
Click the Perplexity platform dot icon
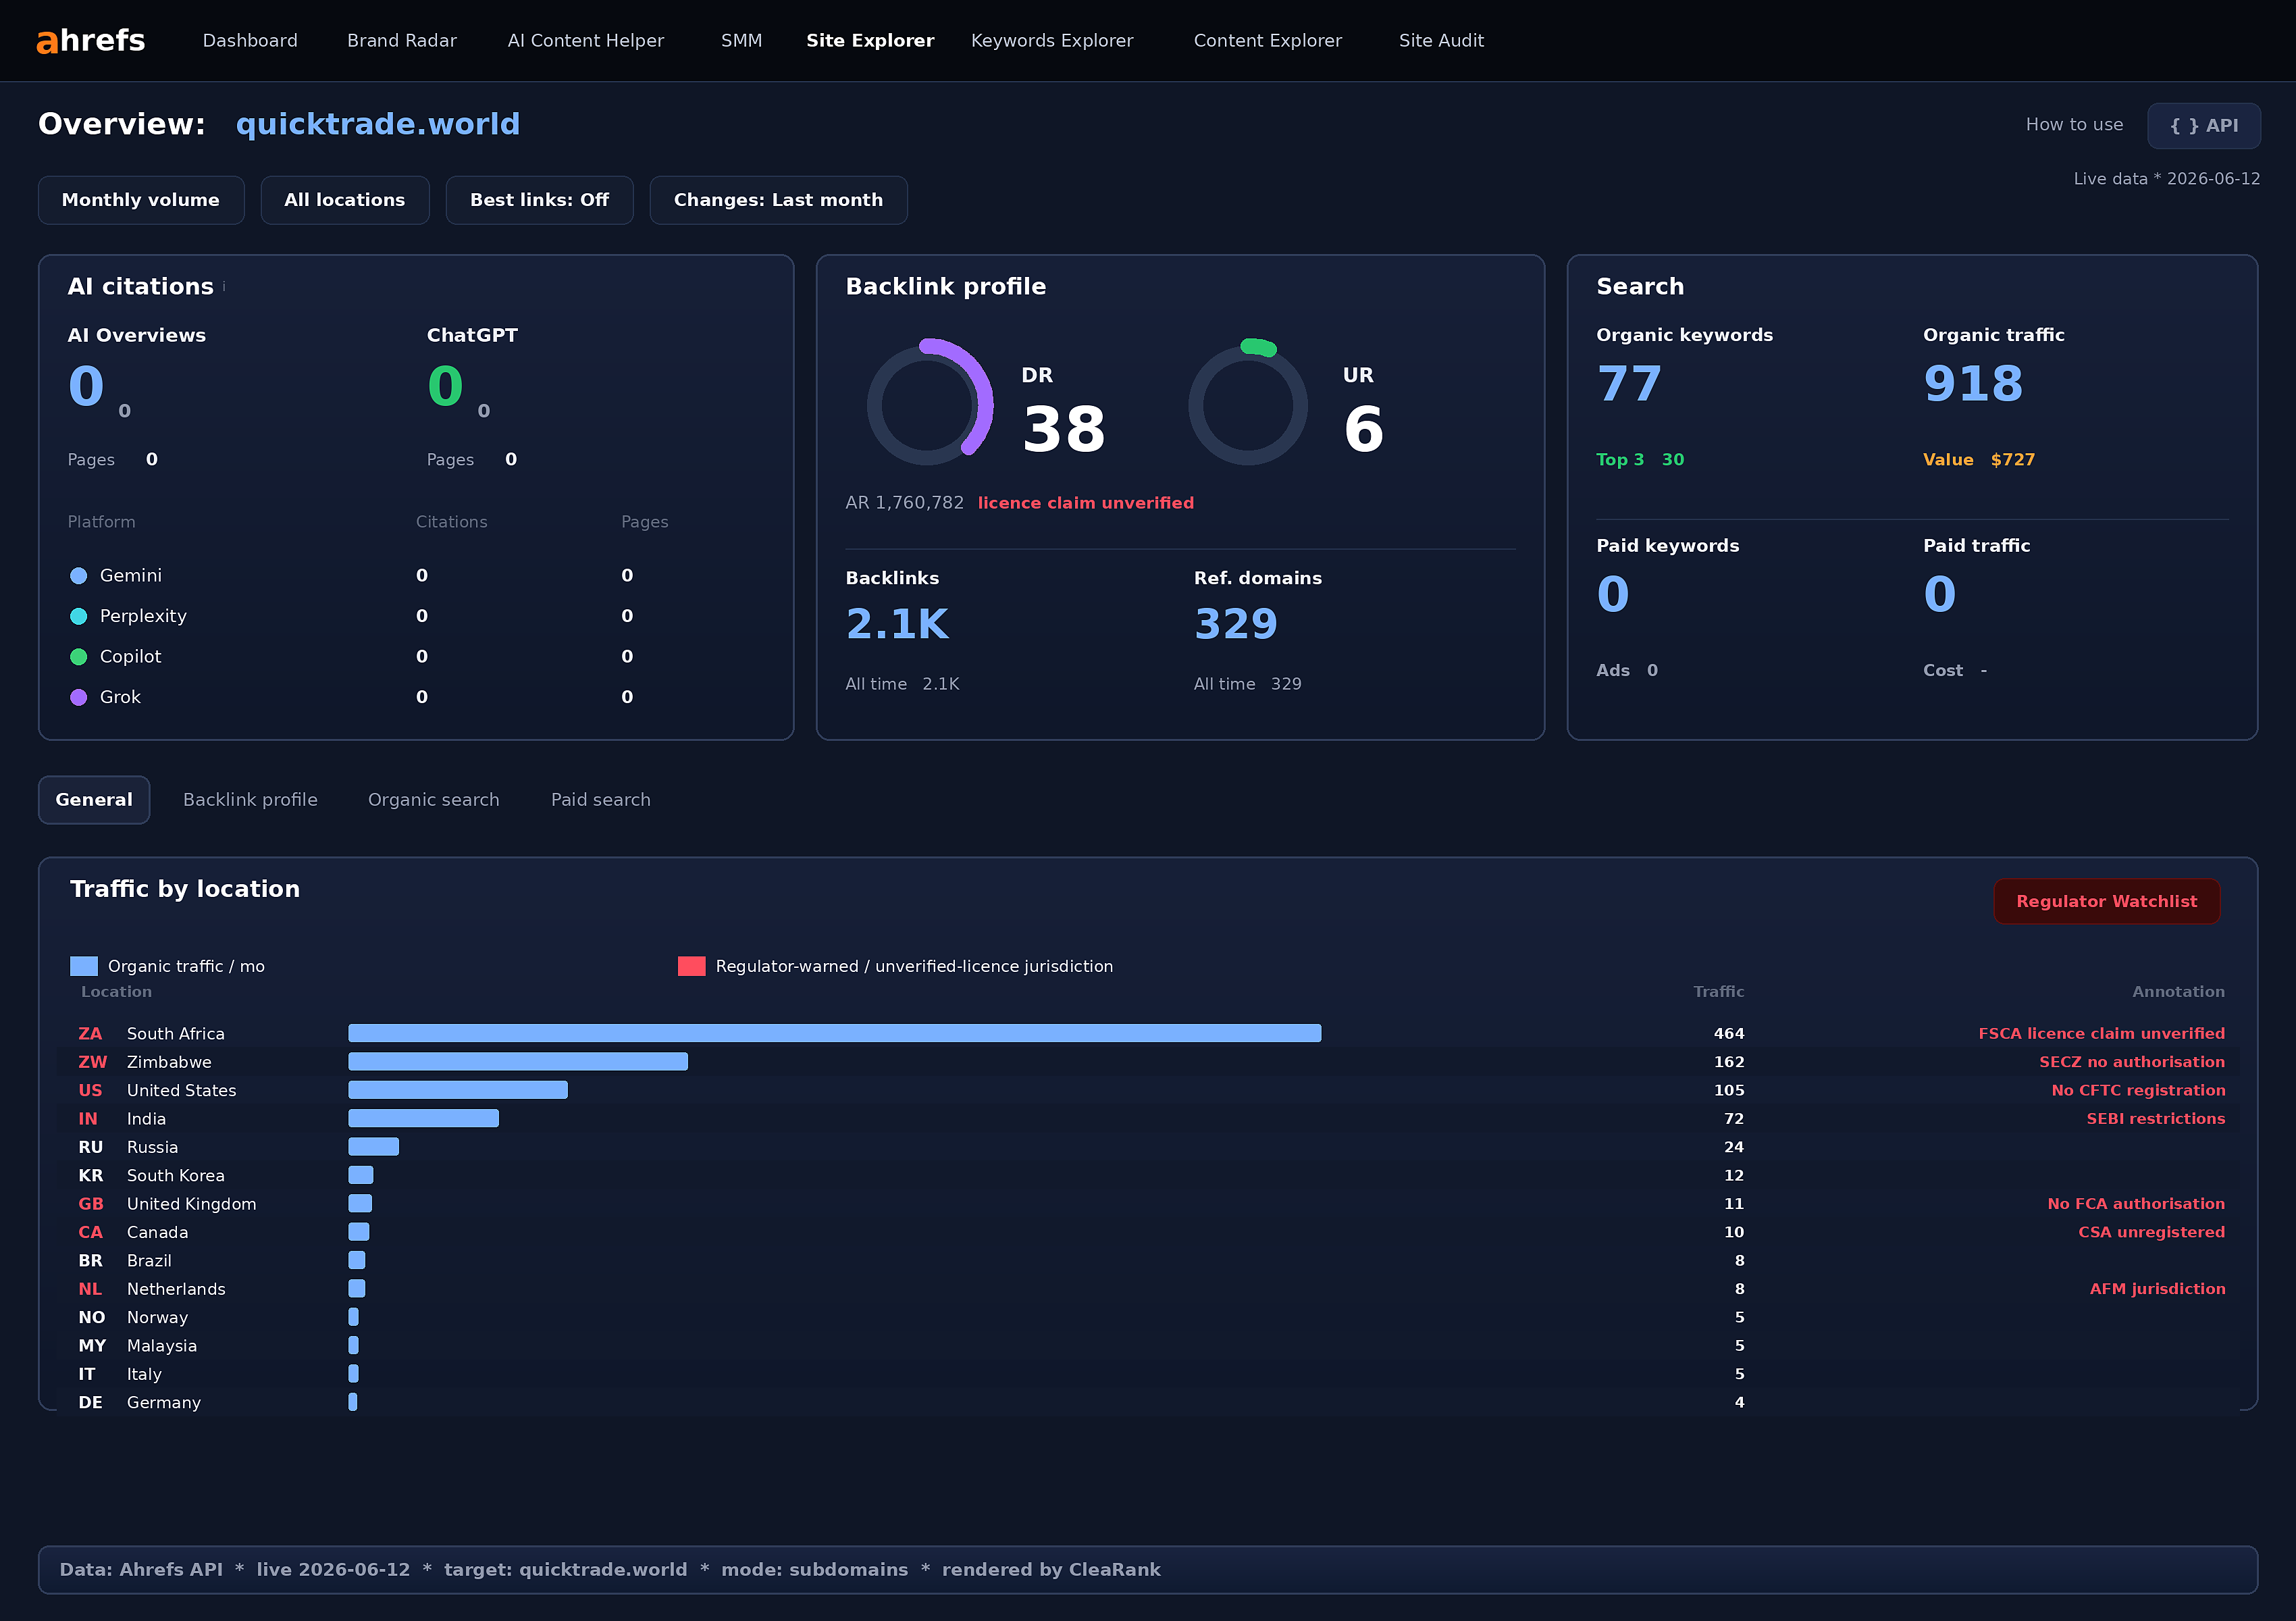[x=79, y=616]
